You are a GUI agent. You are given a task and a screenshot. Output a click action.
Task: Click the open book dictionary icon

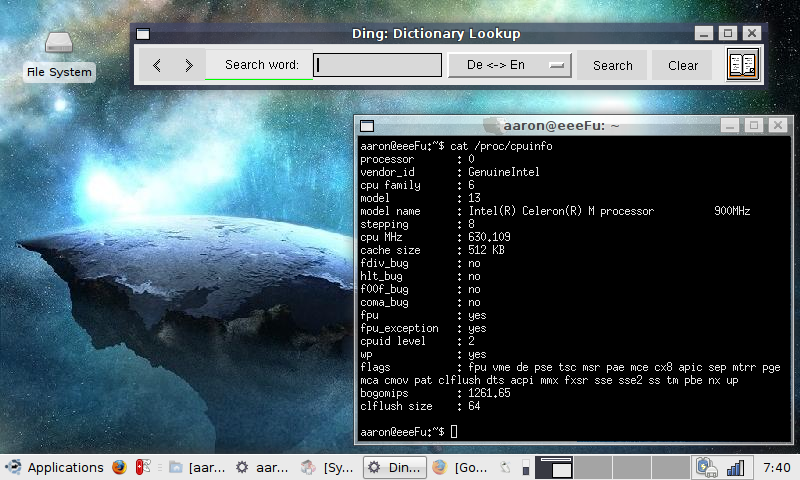742,64
